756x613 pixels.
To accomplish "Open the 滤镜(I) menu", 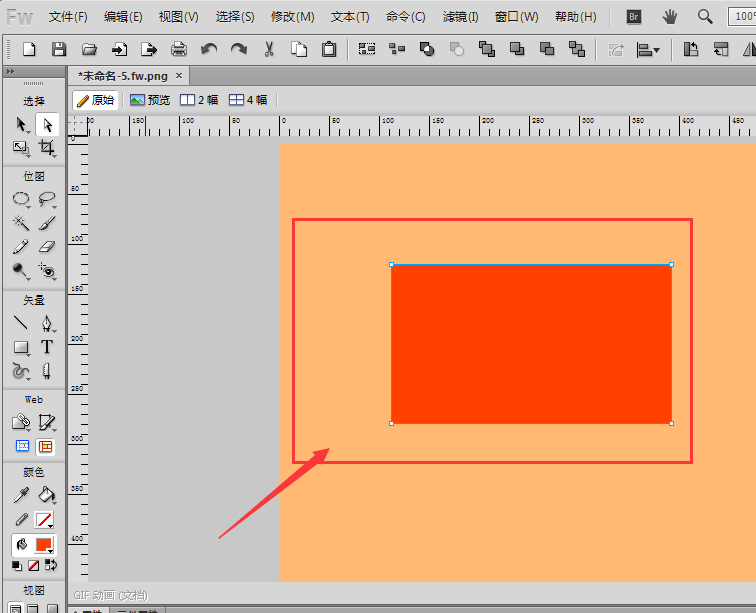I will pos(460,17).
